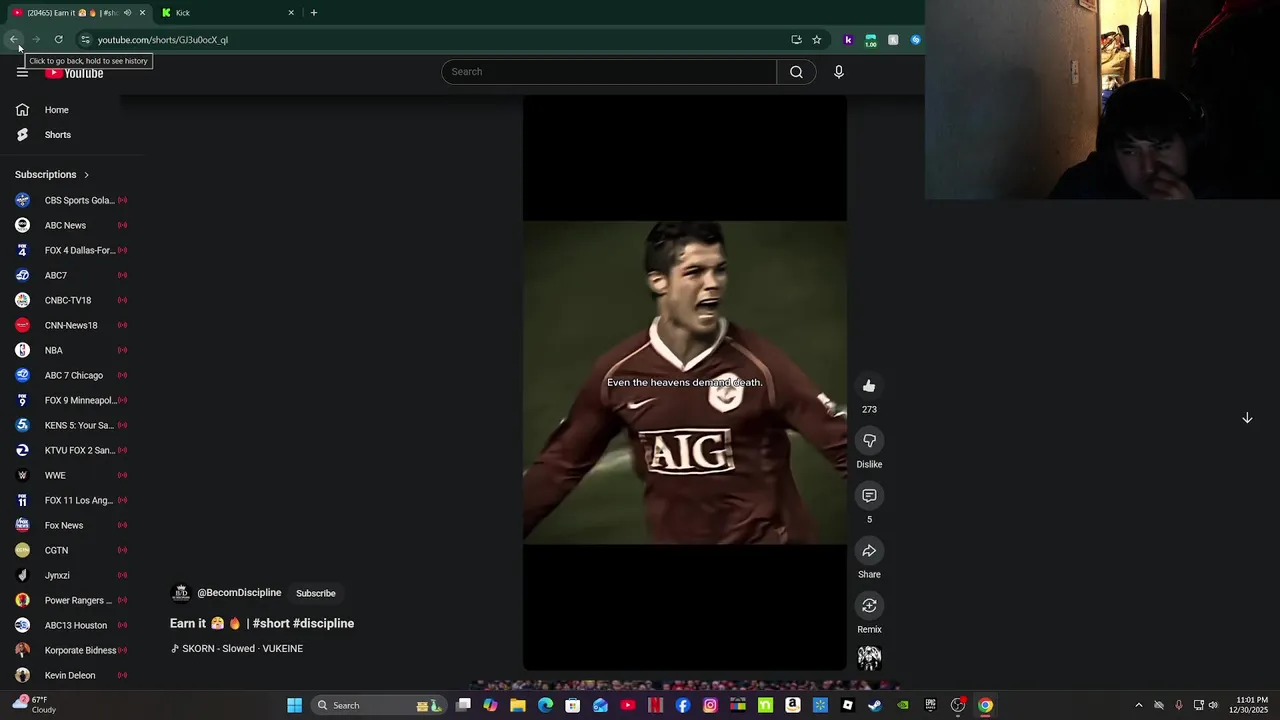Select Korporate Bidness subscription
This screenshot has width=1280, height=720.
click(71, 650)
